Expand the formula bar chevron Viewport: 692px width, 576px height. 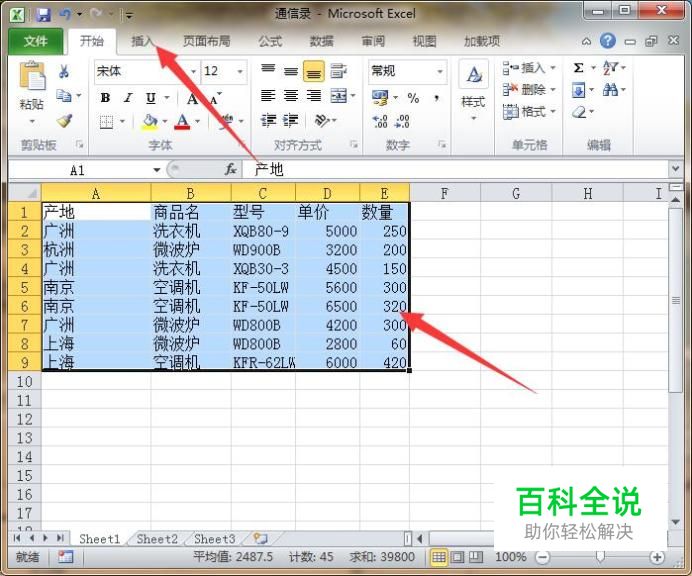pos(675,169)
